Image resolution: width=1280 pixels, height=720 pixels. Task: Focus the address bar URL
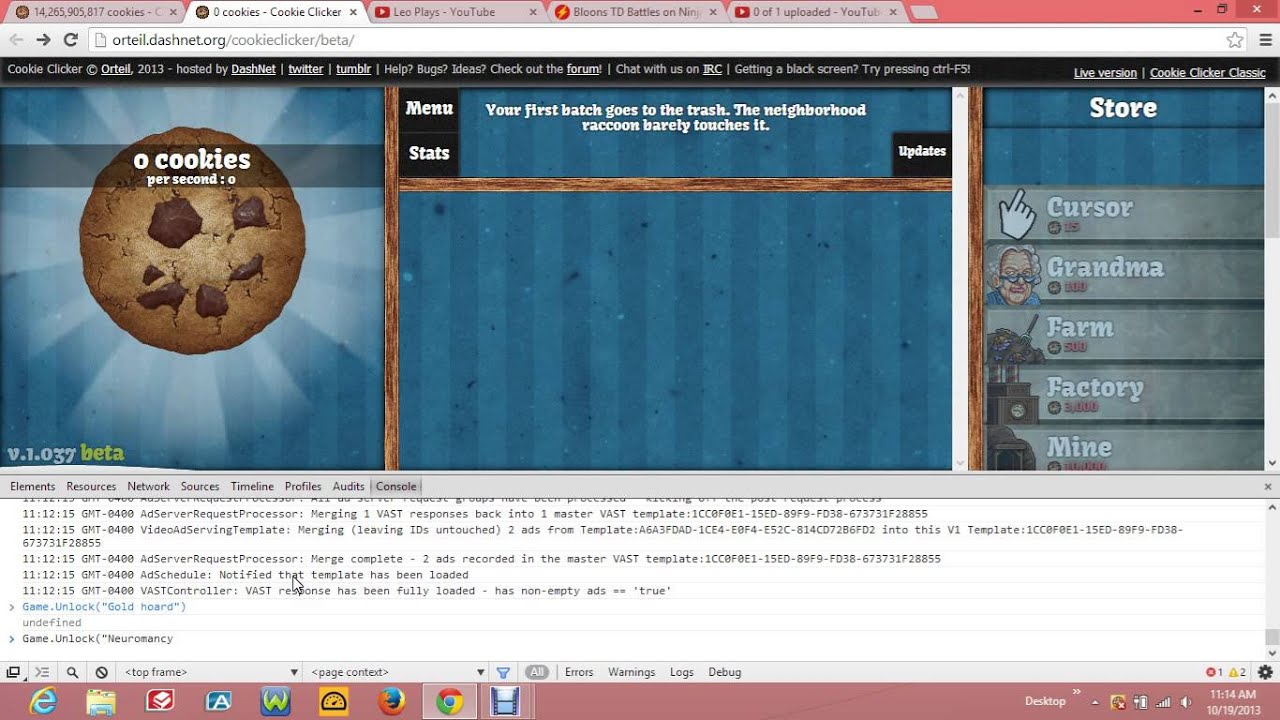(x=234, y=40)
